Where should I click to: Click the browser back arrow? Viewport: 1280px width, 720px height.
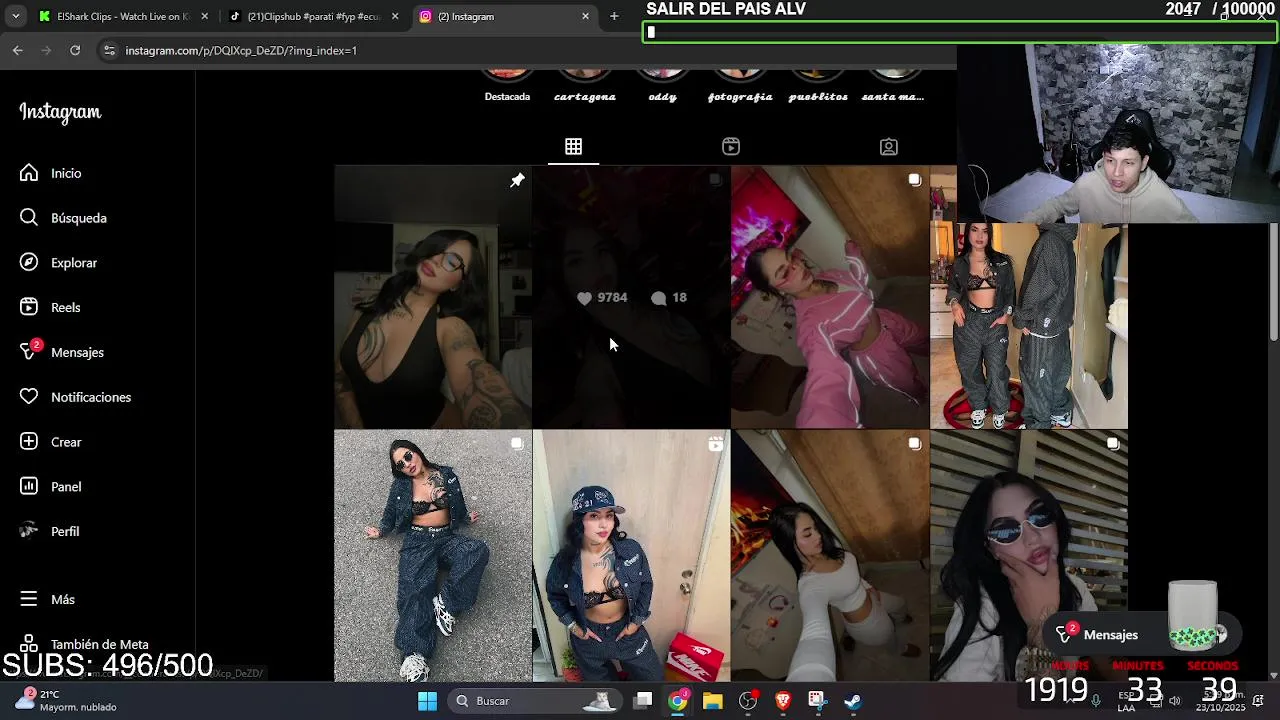(x=18, y=50)
